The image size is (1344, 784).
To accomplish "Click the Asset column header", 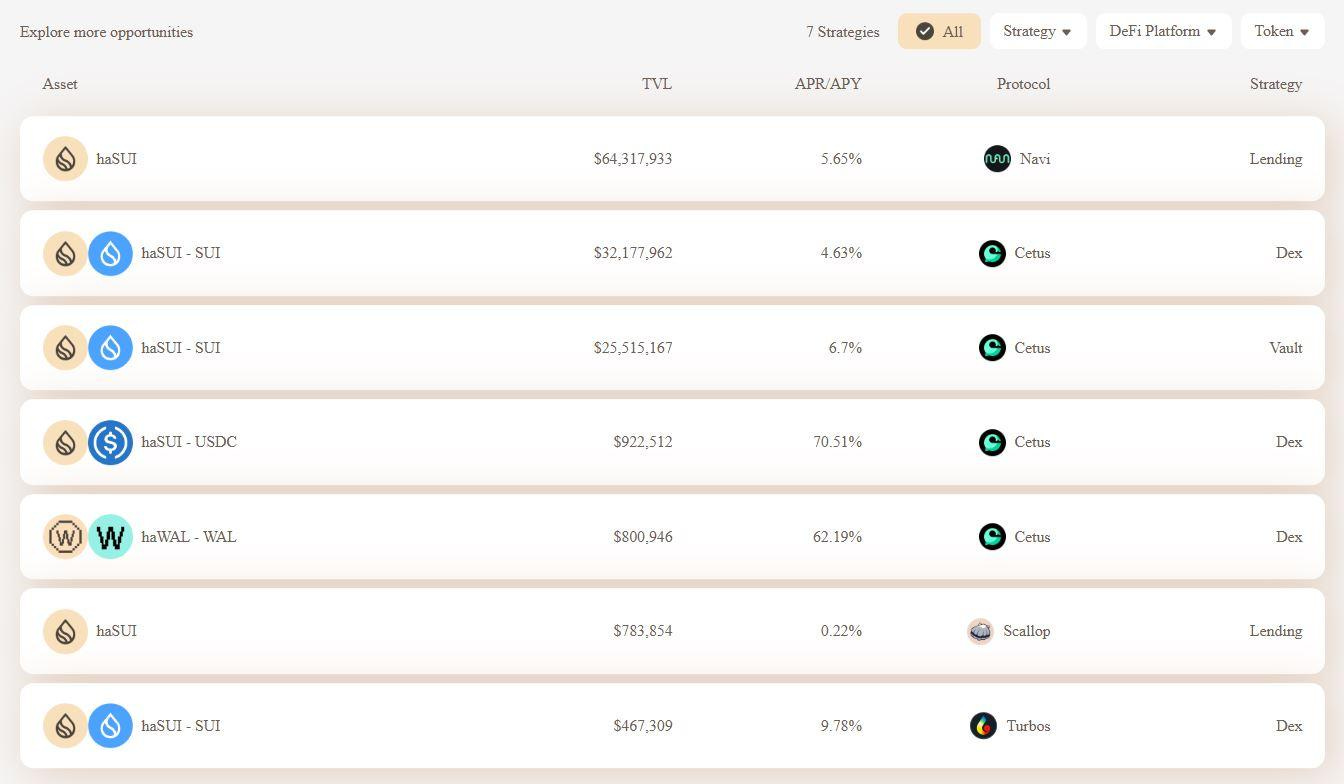I will [60, 84].
